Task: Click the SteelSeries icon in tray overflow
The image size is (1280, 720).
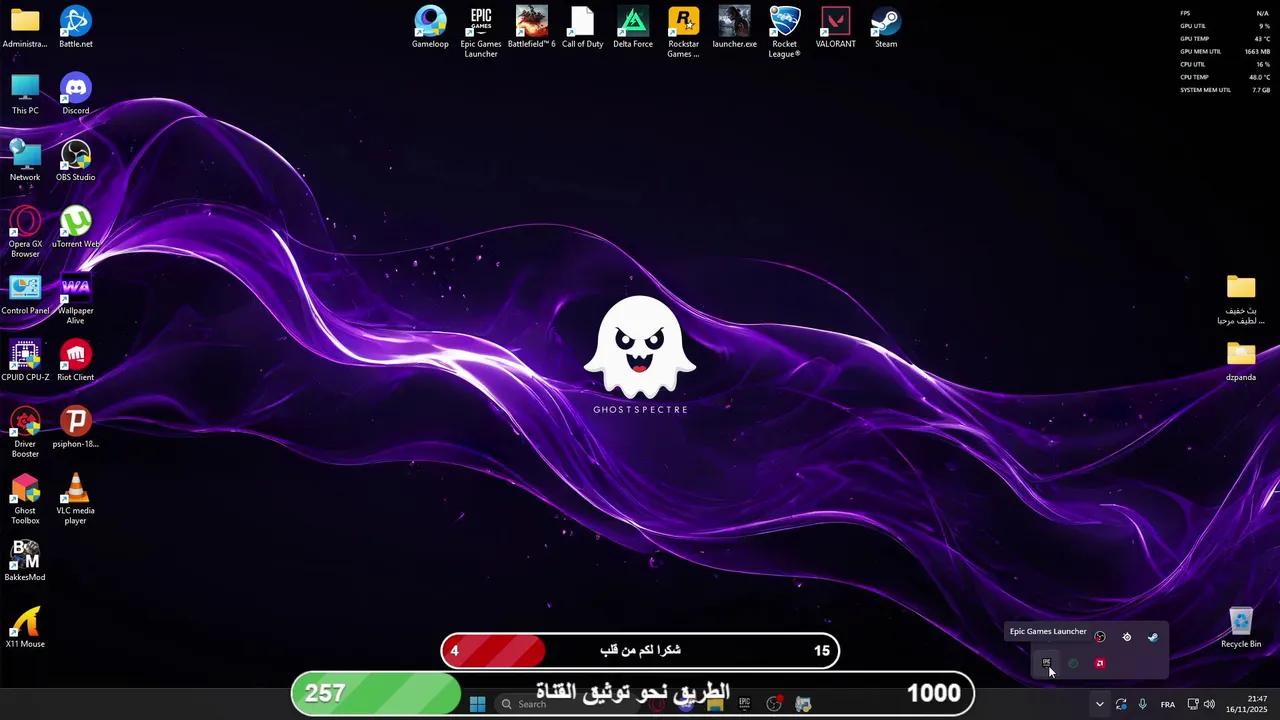Action: (1127, 637)
